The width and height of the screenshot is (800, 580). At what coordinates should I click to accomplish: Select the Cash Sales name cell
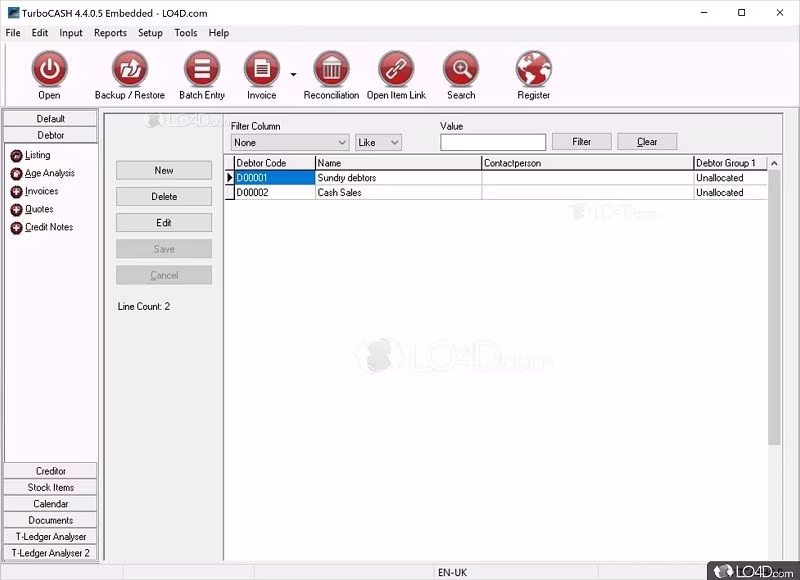tap(398, 192)
